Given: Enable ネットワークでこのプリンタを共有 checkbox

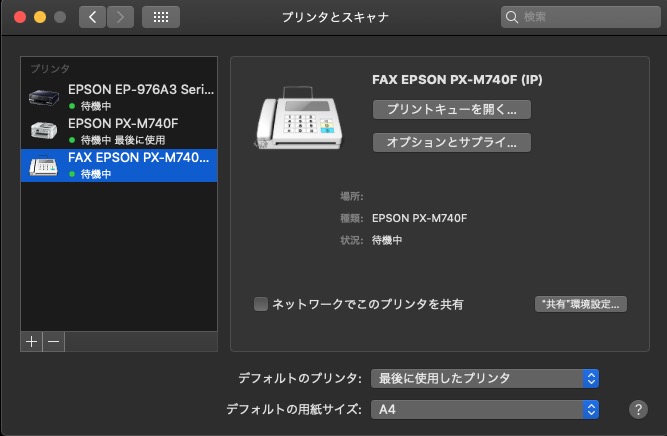Looking at the screenshot, I should pyautogui.click(x=261, y=304).
